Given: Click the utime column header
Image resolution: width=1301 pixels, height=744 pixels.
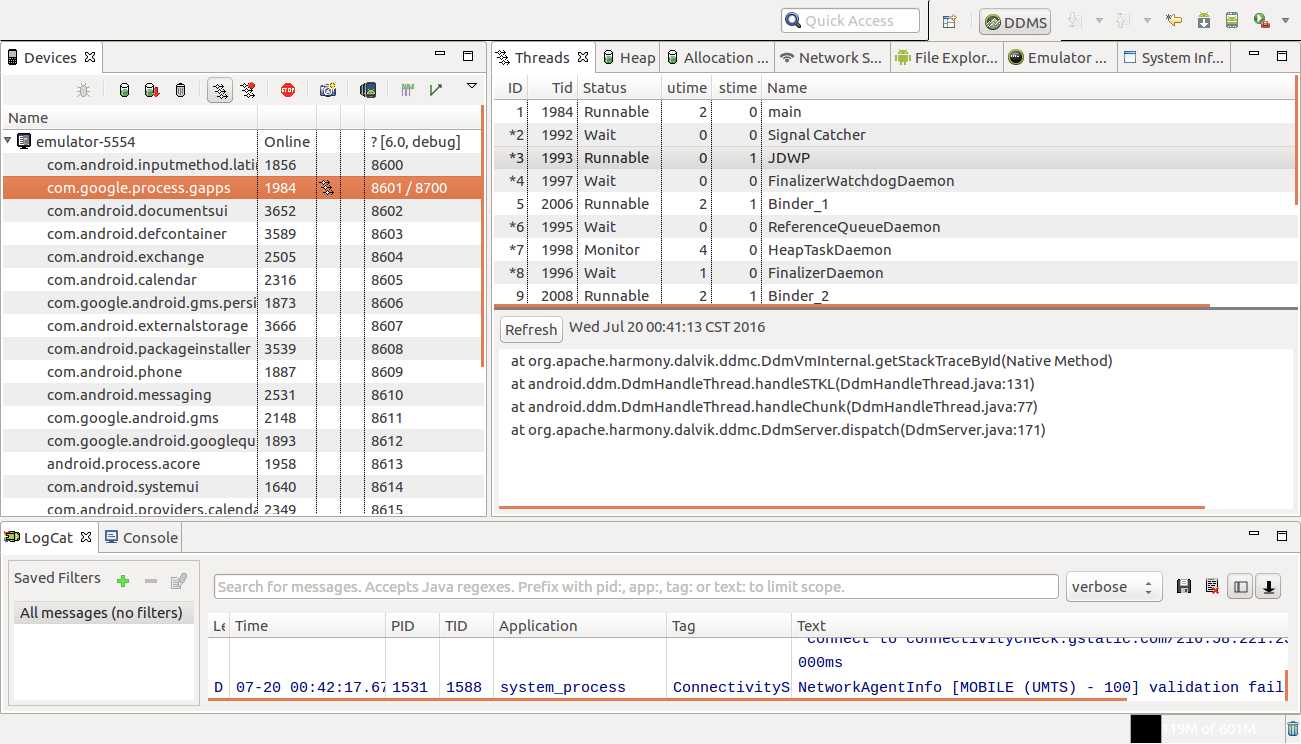Looking at the screenshot, I should [686, 88].
